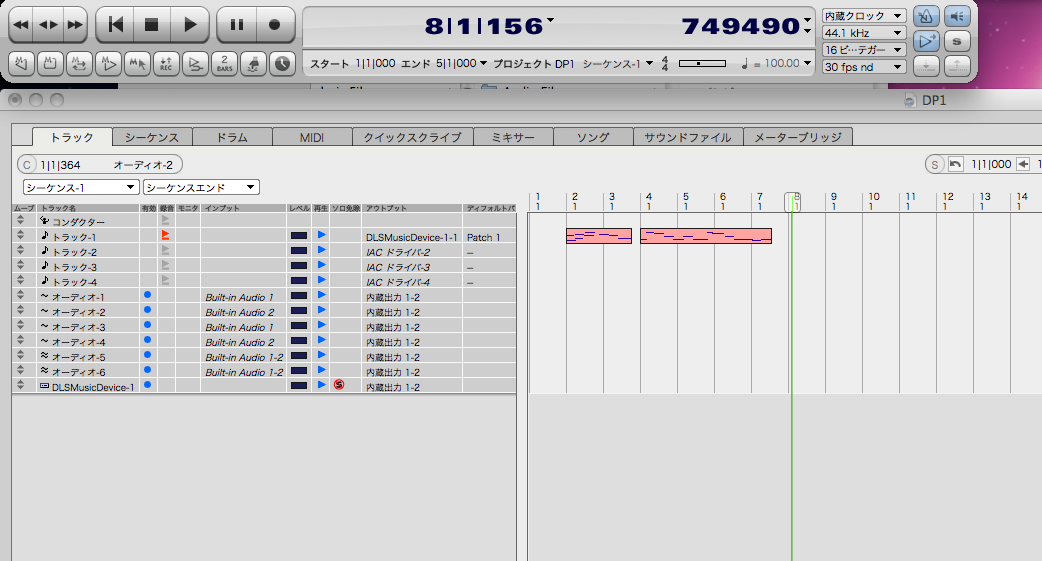Open the シーケンス-1 popup above track list
The height and width of the screenshot is (561, 1042).
[x=80, y=187]
